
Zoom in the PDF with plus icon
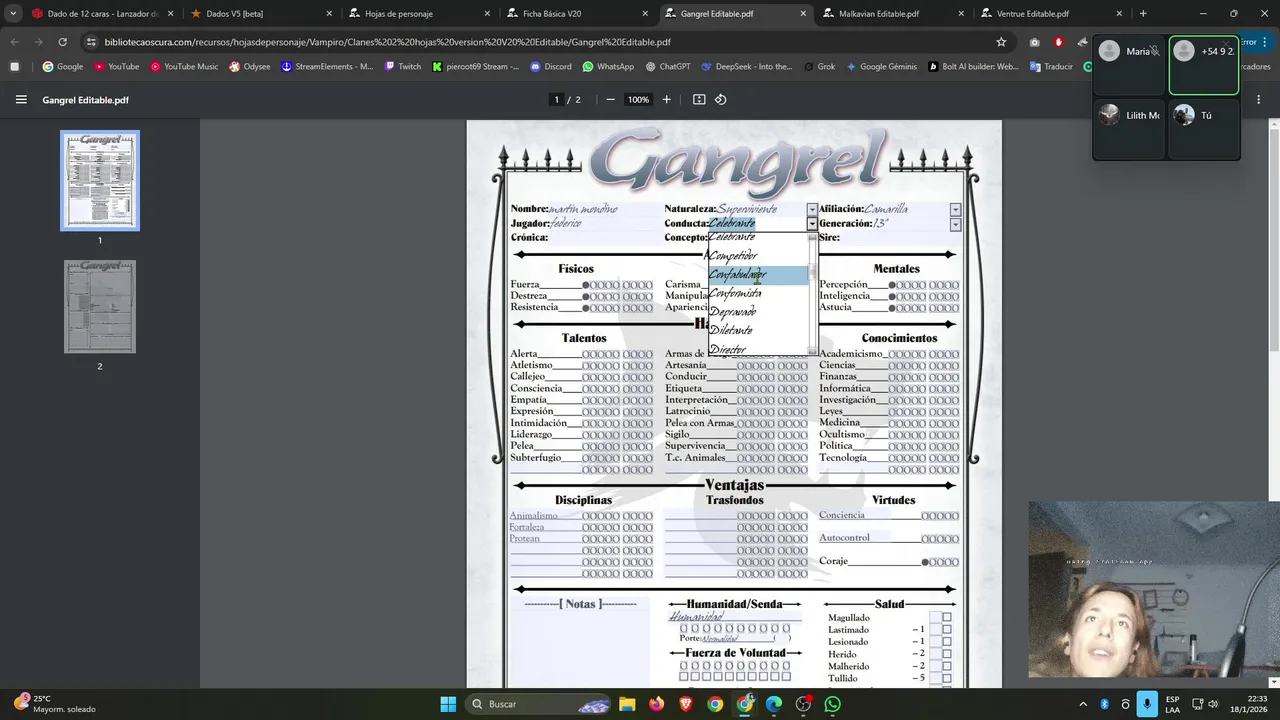[x=667, y=100]
